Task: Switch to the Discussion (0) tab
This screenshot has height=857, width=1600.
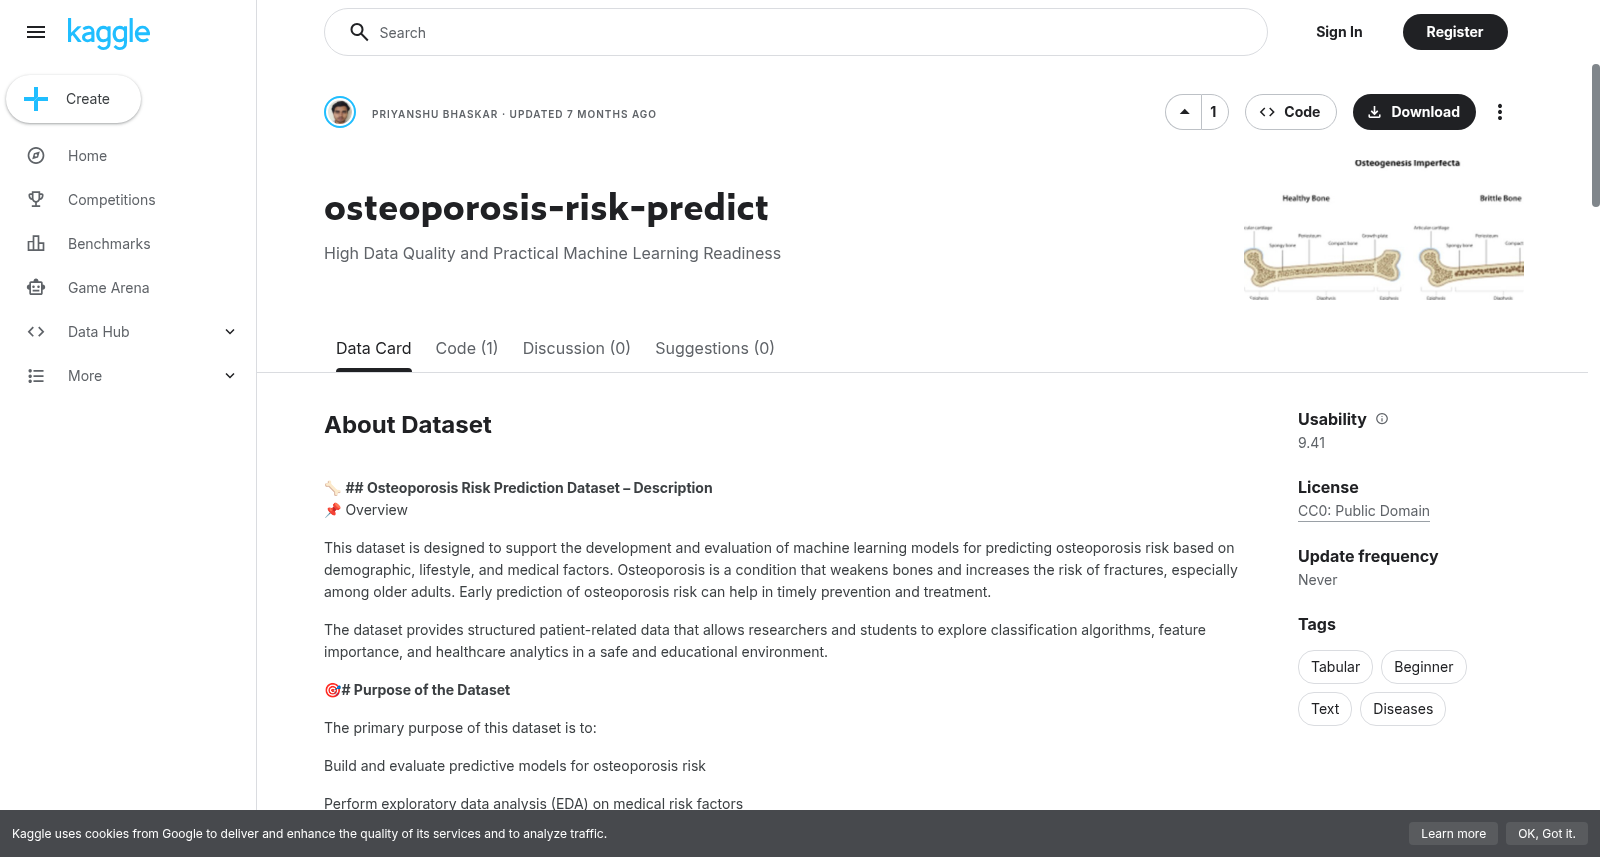Action: click(576, 348)
